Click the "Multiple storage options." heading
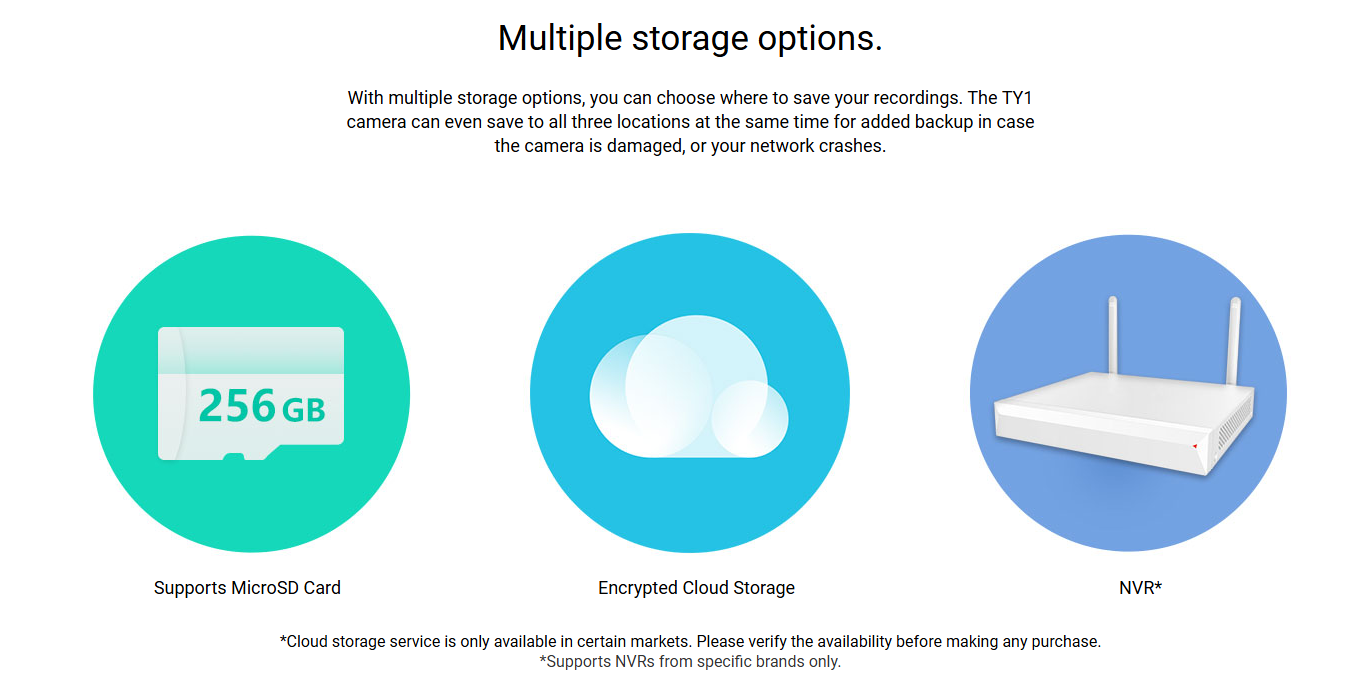The width and height of the screenshot is (1370, 696). [x=690, y=38]
